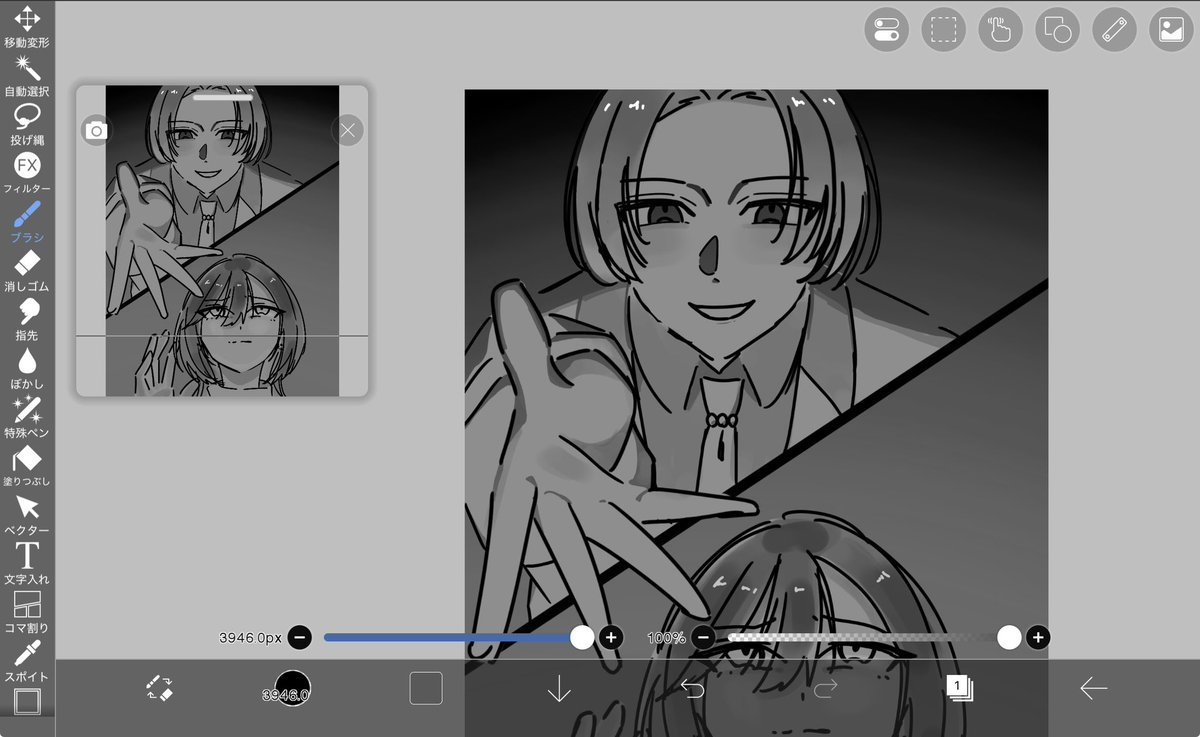Tap the down arrow hide toolbar button
The image size is (1200, 737).
pos(559,688)
